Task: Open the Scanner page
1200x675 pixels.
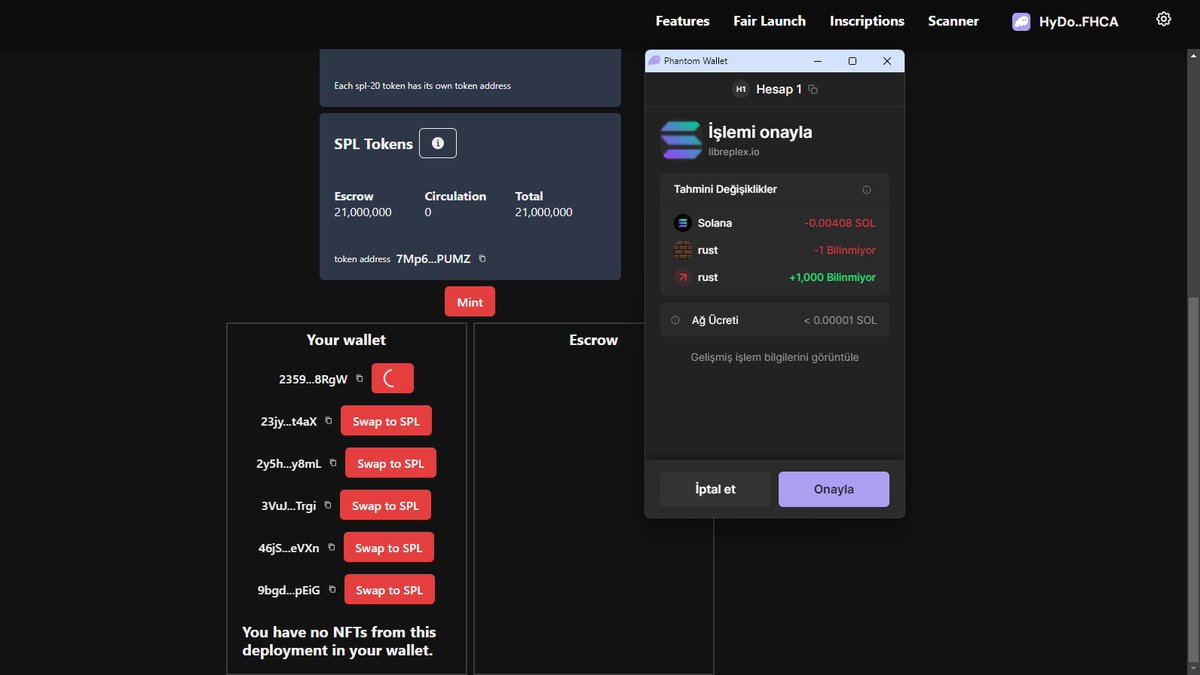Action: (x=953, y=21)
